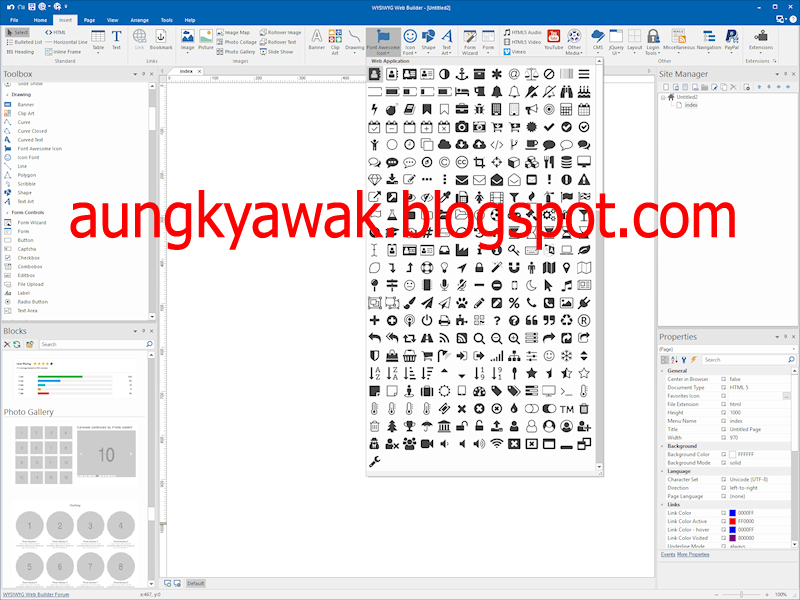
Task: Insert a PayPal button
Action: click(x=732, y=40)
